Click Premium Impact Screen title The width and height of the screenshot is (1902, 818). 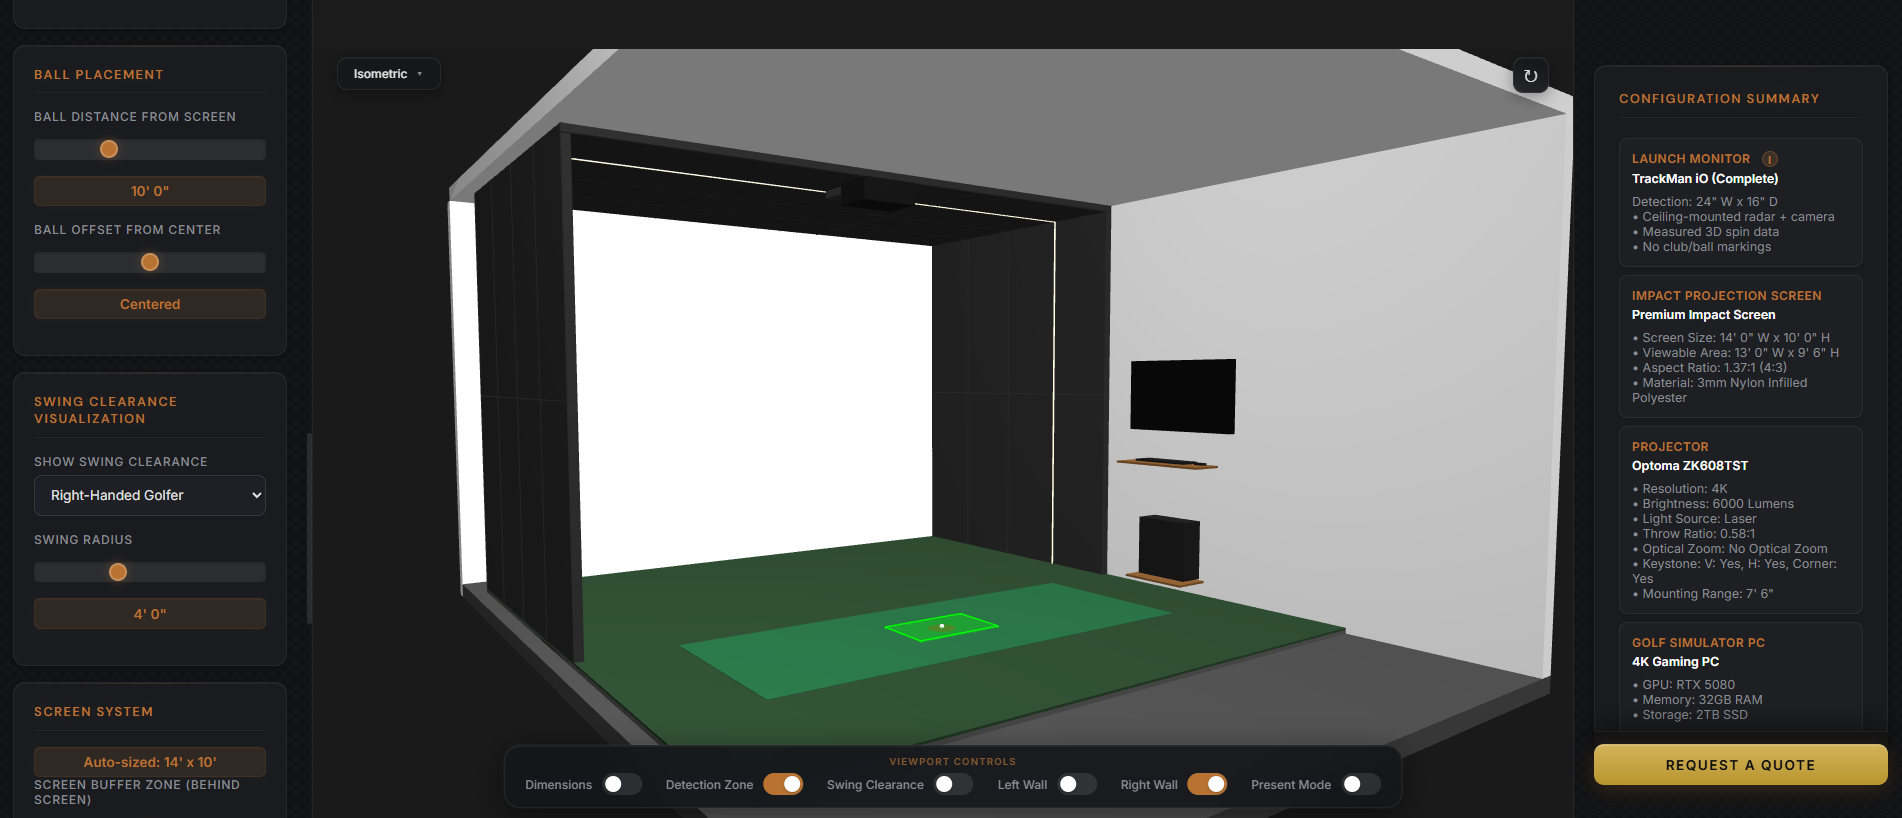point(1703,315)
